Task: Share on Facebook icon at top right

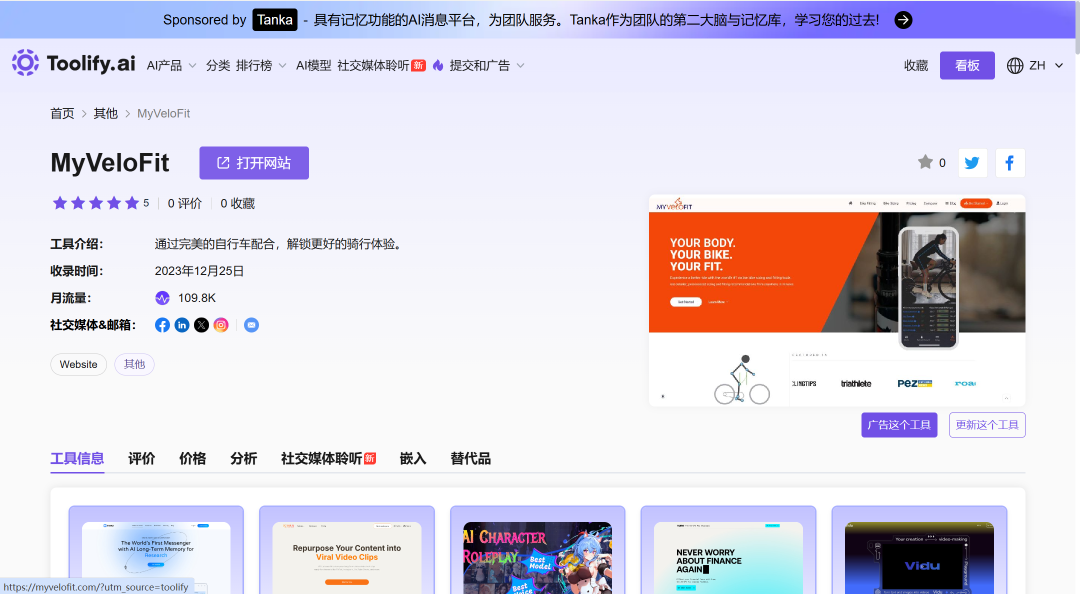Action: coord(1010,163)
